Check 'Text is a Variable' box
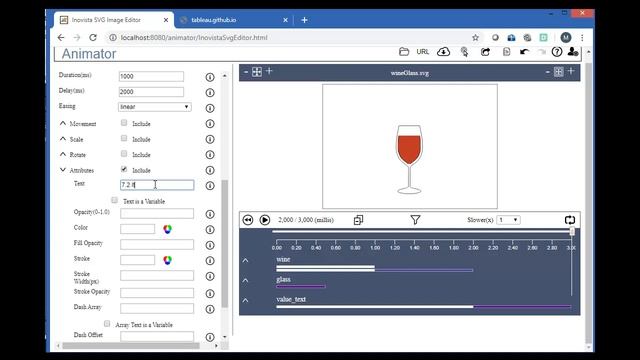The height and width of the screenshot is (360, 640). 114,200
